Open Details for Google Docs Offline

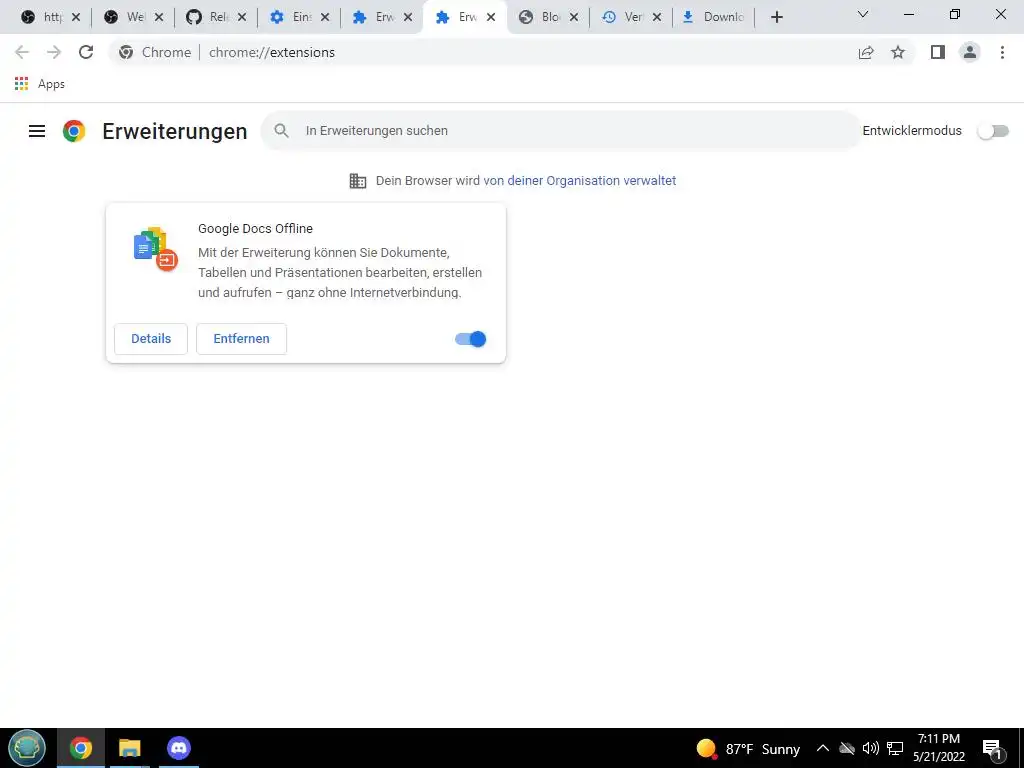click(x=151, y=339)
